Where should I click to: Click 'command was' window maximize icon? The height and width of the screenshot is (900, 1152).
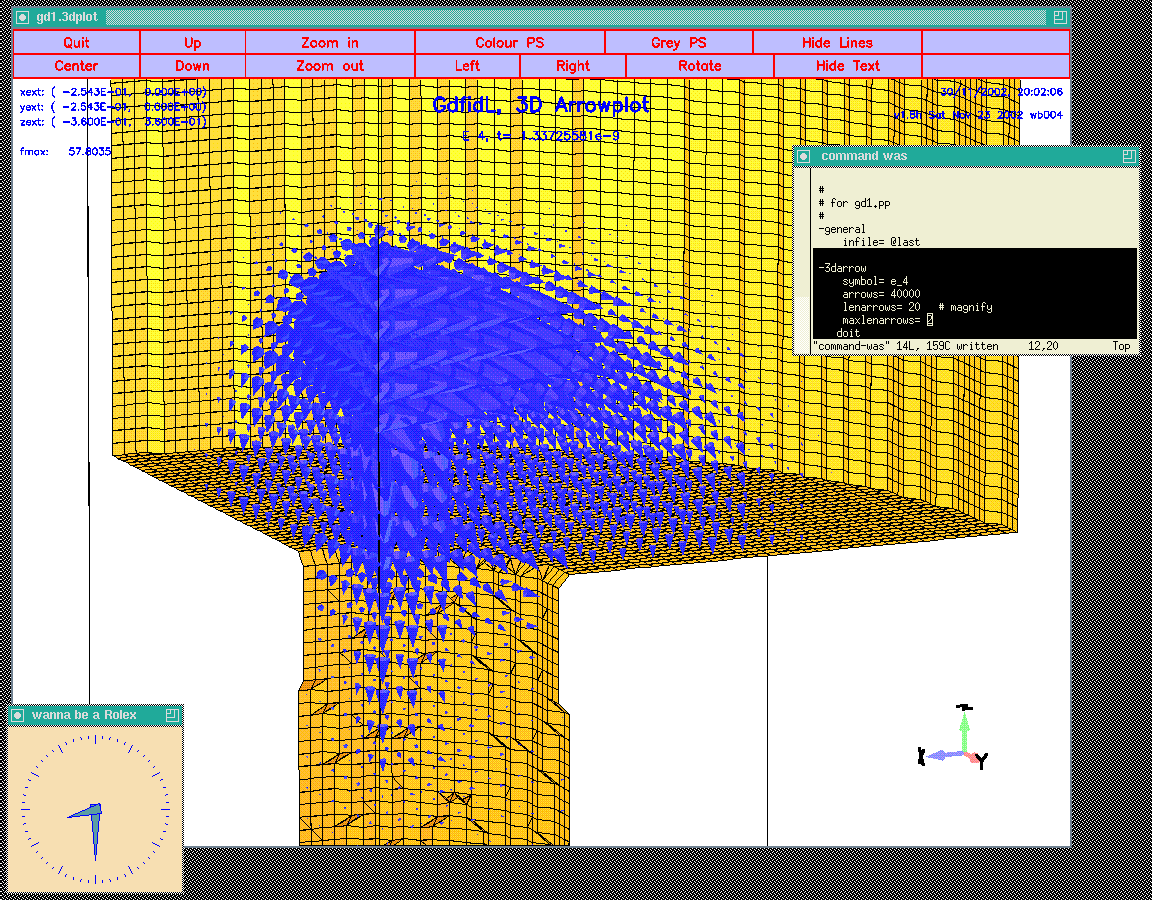(x=1129, y=156)
